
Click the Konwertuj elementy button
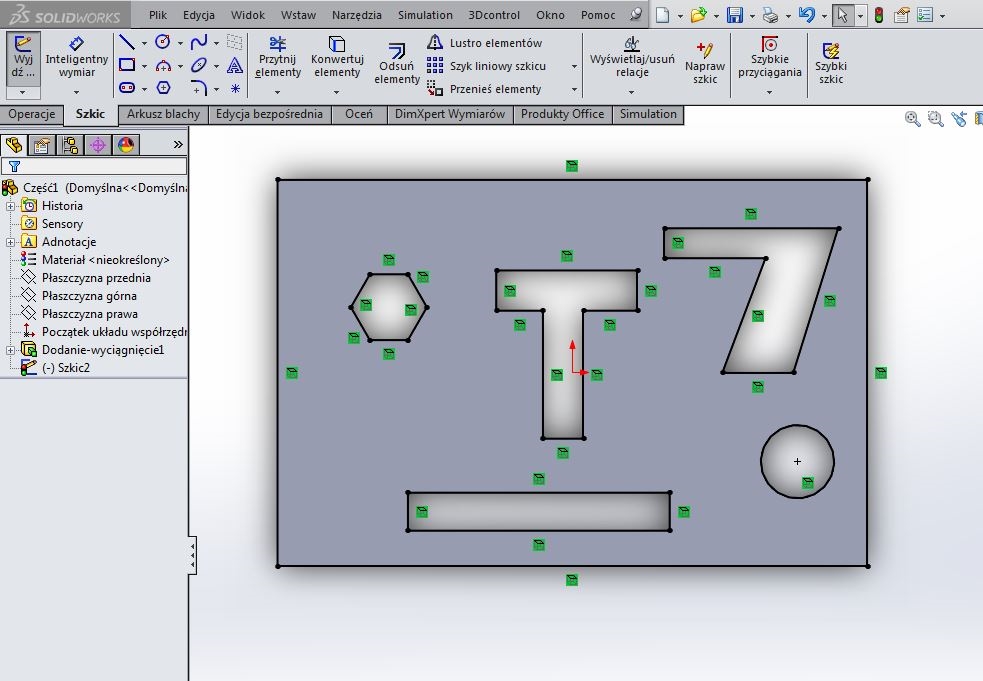(x=337, y=57)
